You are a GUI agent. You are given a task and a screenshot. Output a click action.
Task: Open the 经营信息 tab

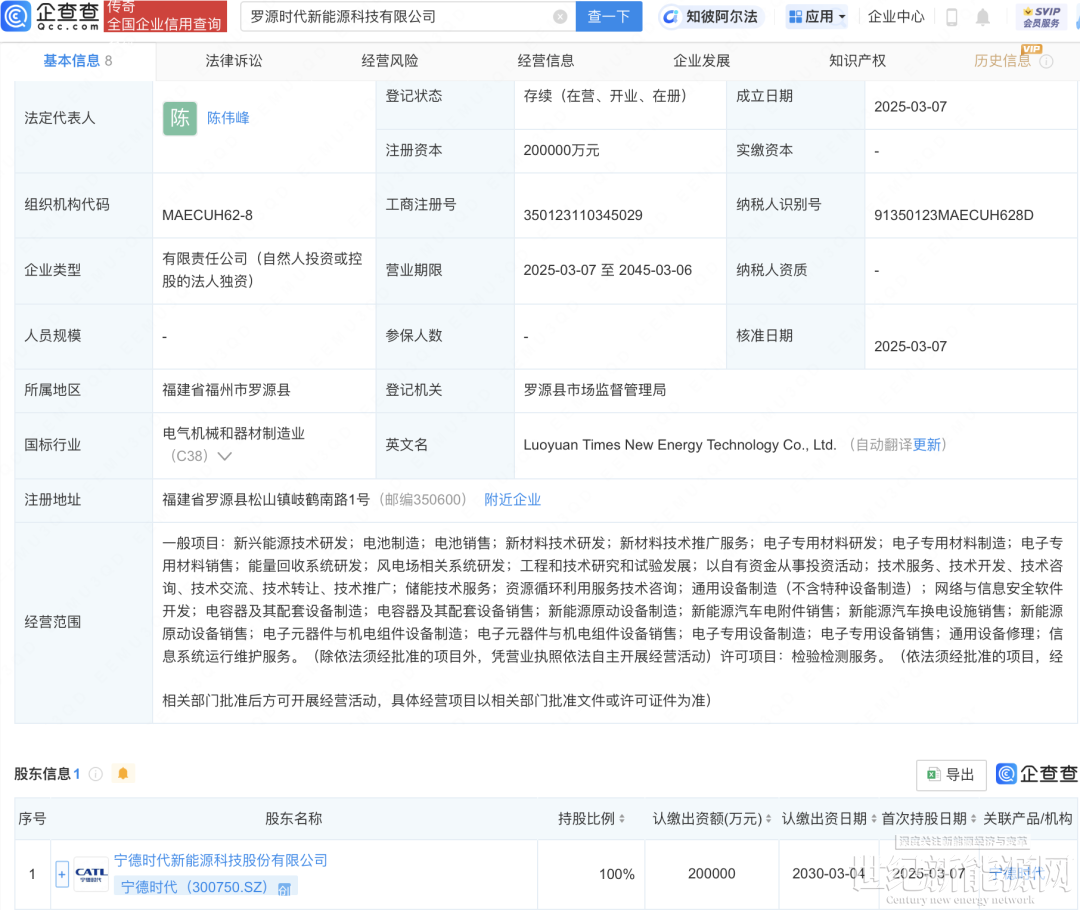point(546,61)
